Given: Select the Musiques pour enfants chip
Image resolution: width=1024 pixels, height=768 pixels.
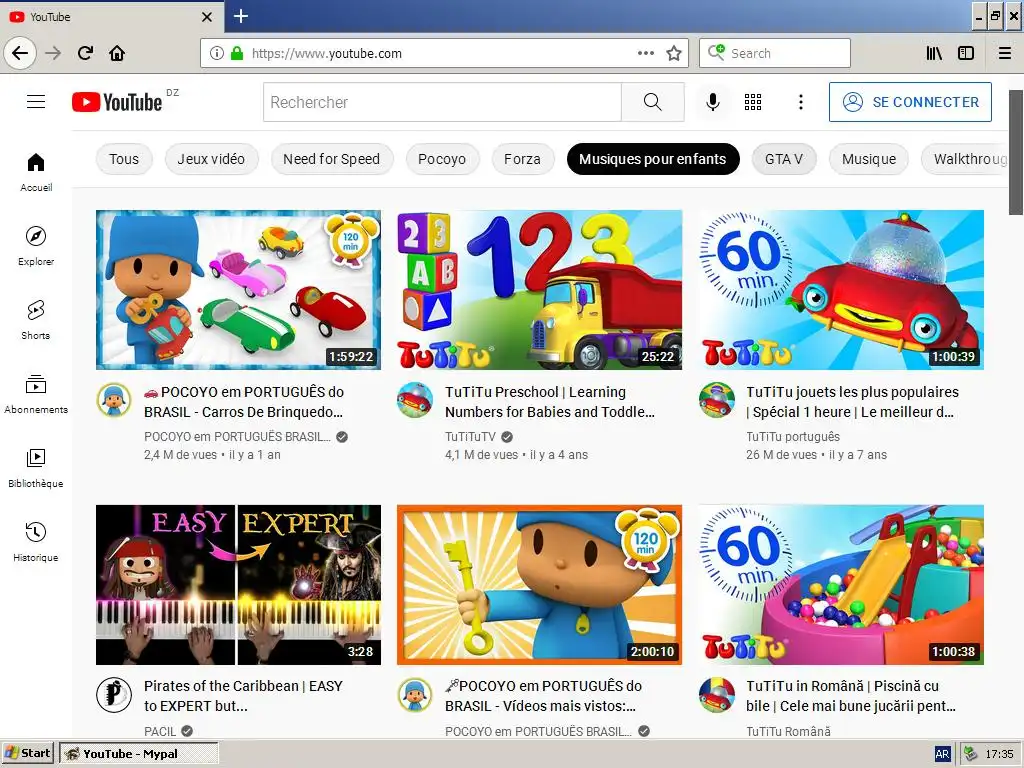Looking at the screenshot, I should pos(653,159).
